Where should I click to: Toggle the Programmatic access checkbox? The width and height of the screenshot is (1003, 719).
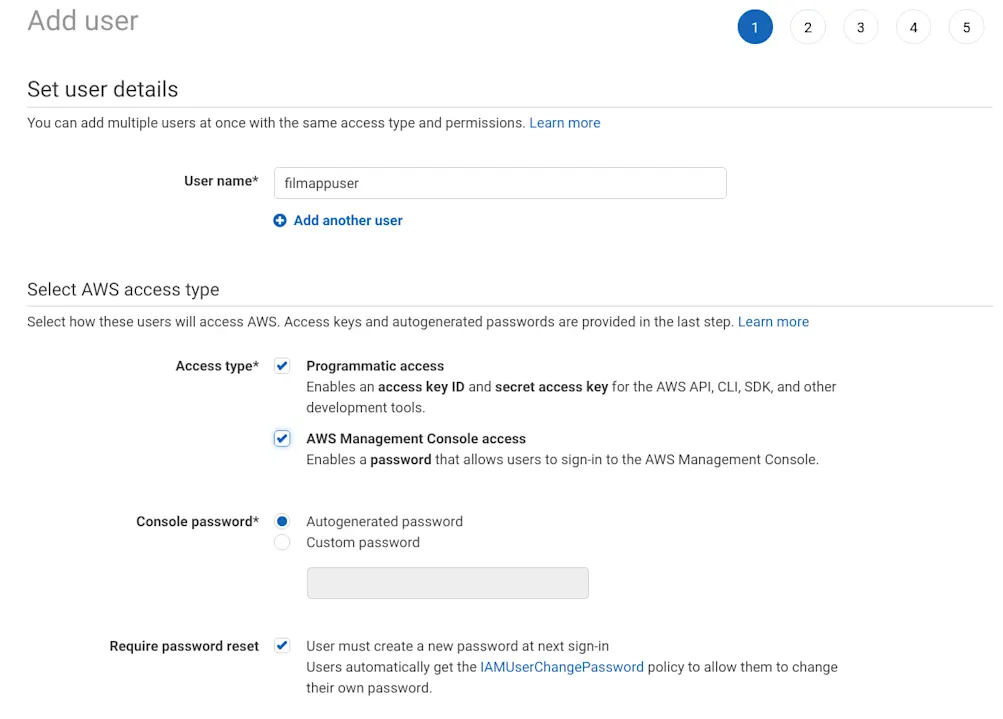(x=282, y=366)
